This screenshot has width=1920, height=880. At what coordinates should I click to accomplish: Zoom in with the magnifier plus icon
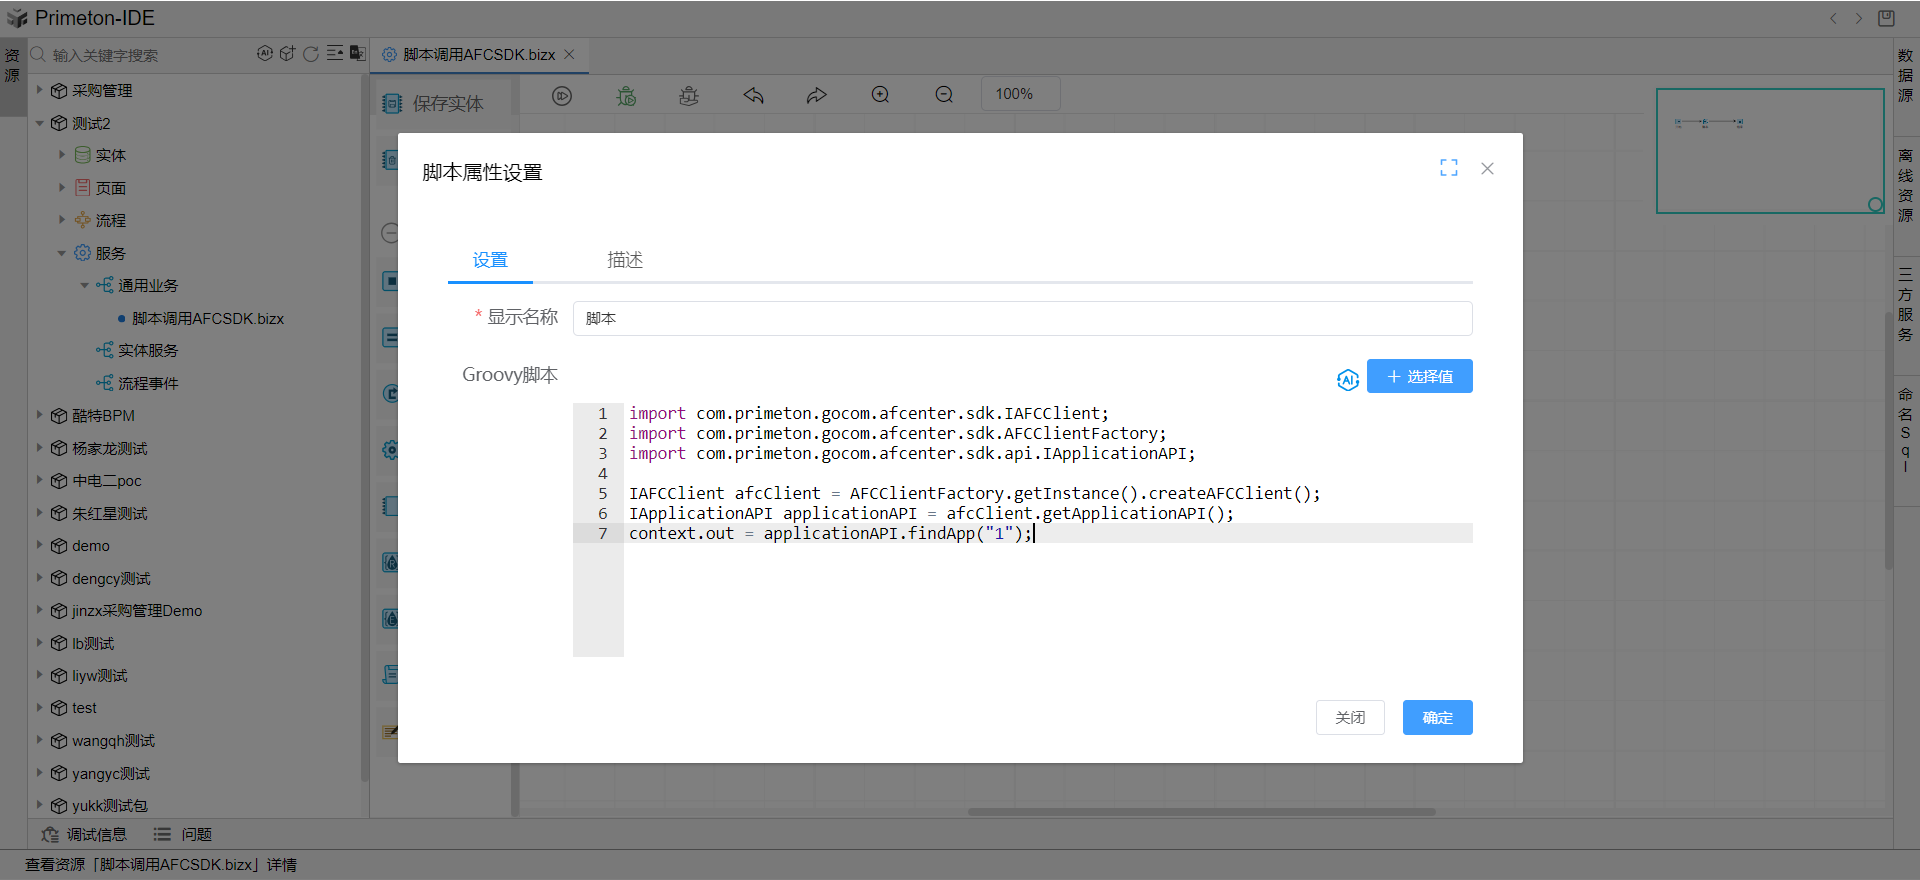(880, 95)
